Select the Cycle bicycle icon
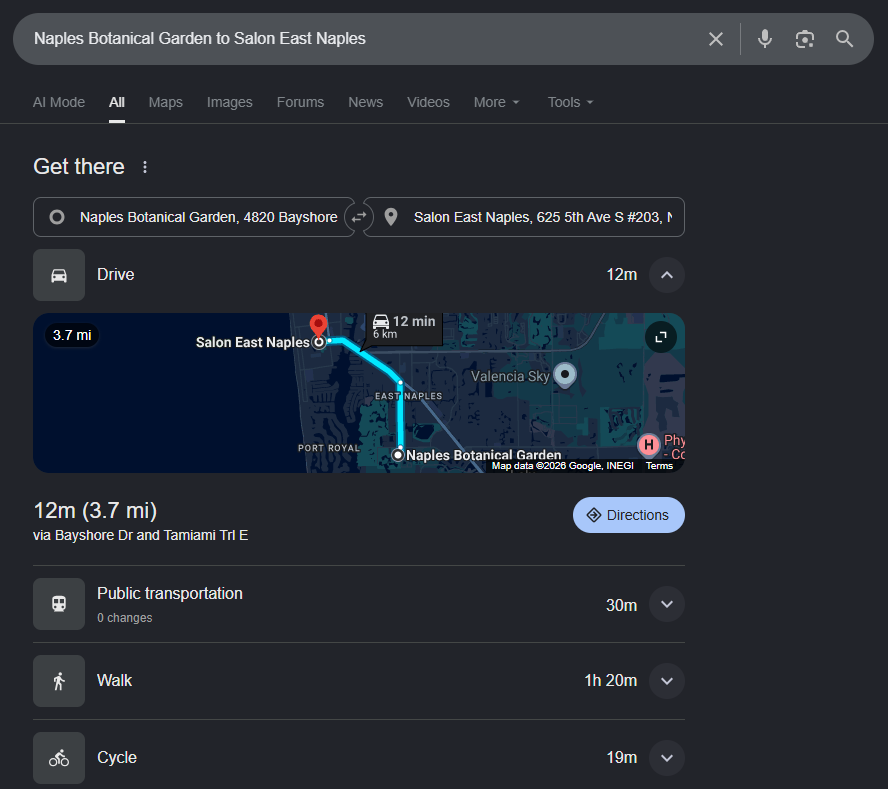 click(x=59, y=758)
